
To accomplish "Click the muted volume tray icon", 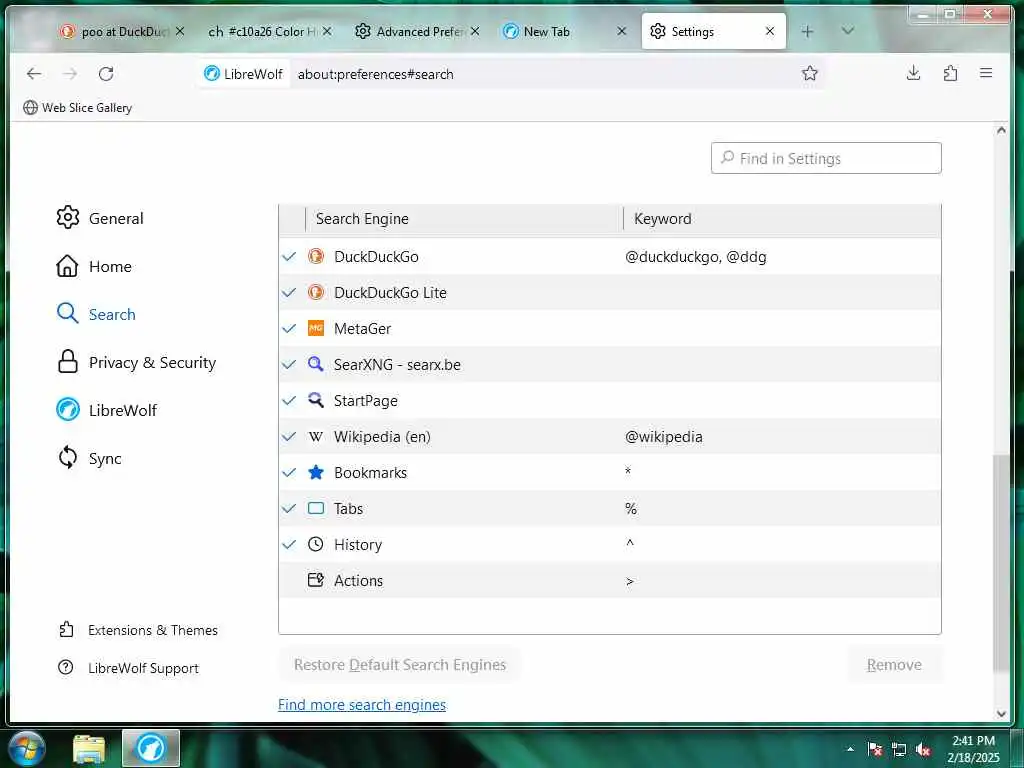I will click(923, 750).
